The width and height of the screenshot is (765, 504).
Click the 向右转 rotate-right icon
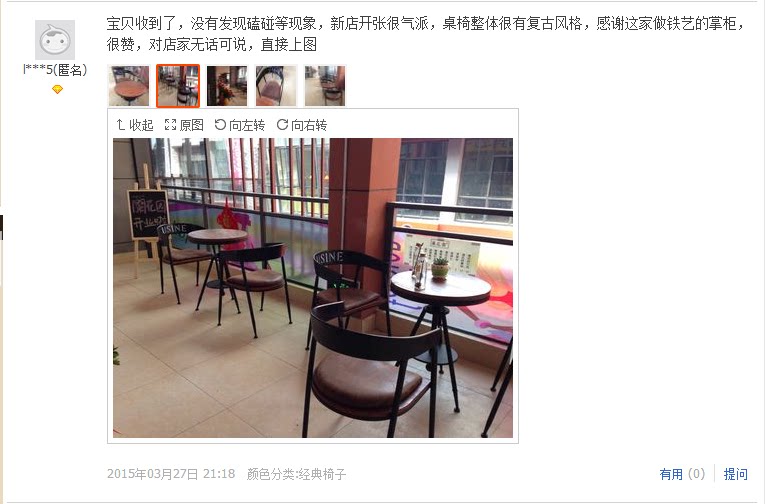[x=282, y=125]
